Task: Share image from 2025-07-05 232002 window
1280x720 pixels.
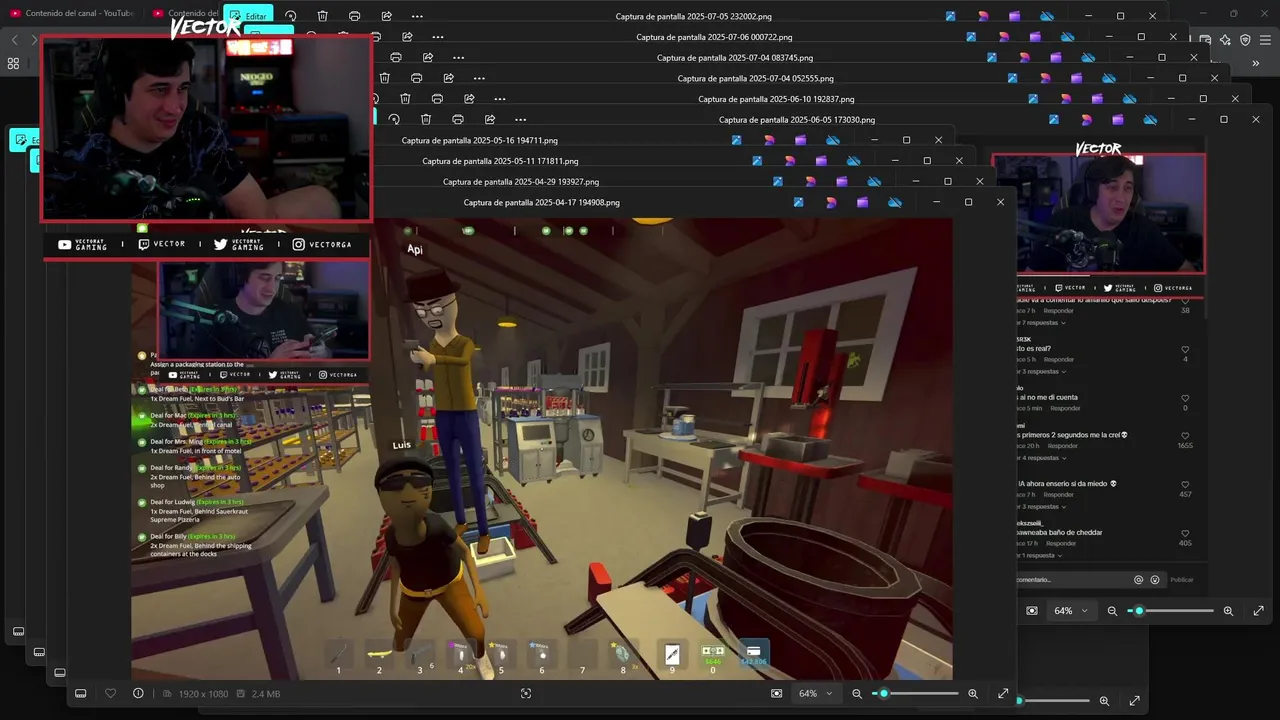Action: coord(387,16)
